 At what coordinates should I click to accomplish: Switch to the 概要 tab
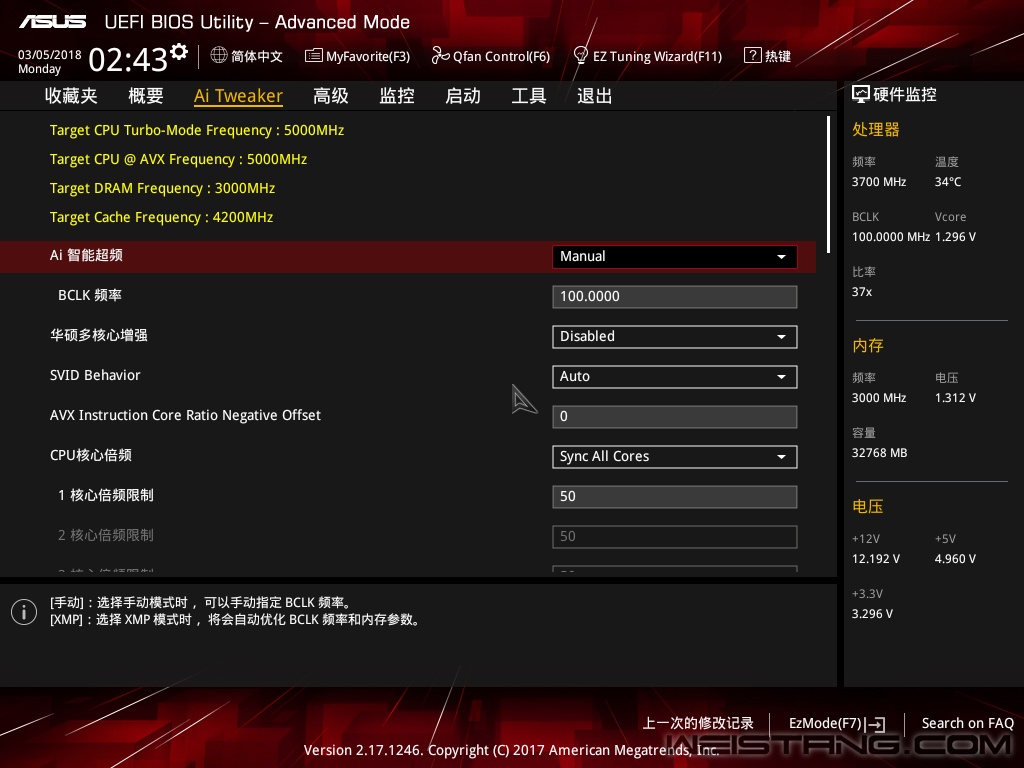(146, 96)
